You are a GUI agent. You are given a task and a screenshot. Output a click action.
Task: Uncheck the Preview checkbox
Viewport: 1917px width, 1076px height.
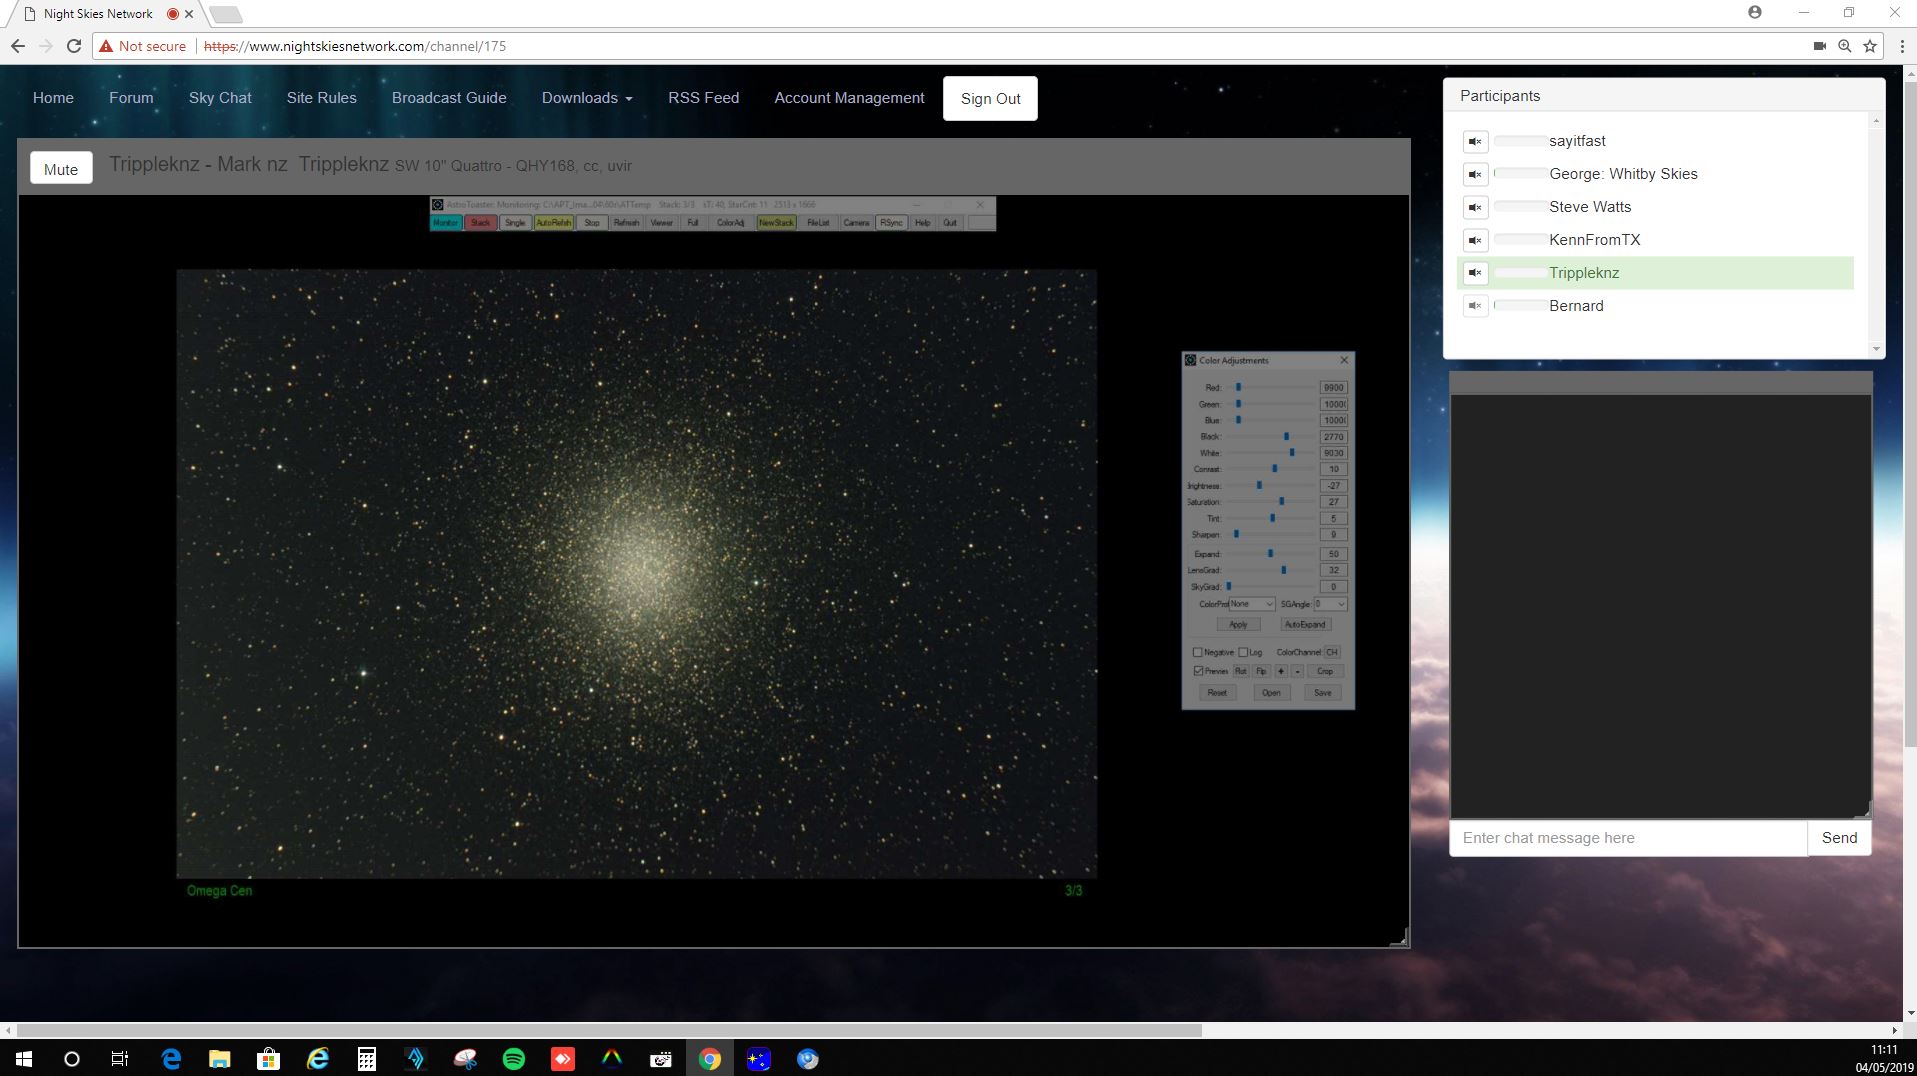coord(1198,671)
